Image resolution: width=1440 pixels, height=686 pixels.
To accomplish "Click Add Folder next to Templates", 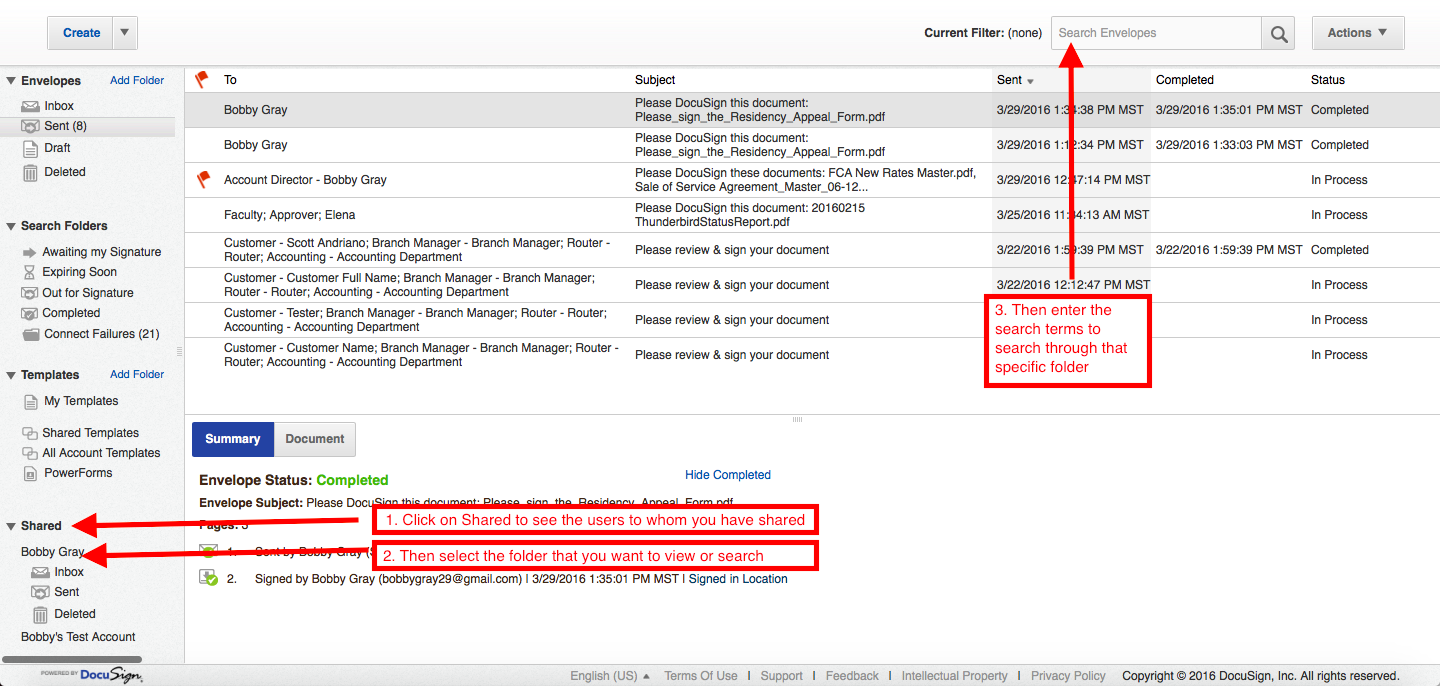I will point(137,374).
